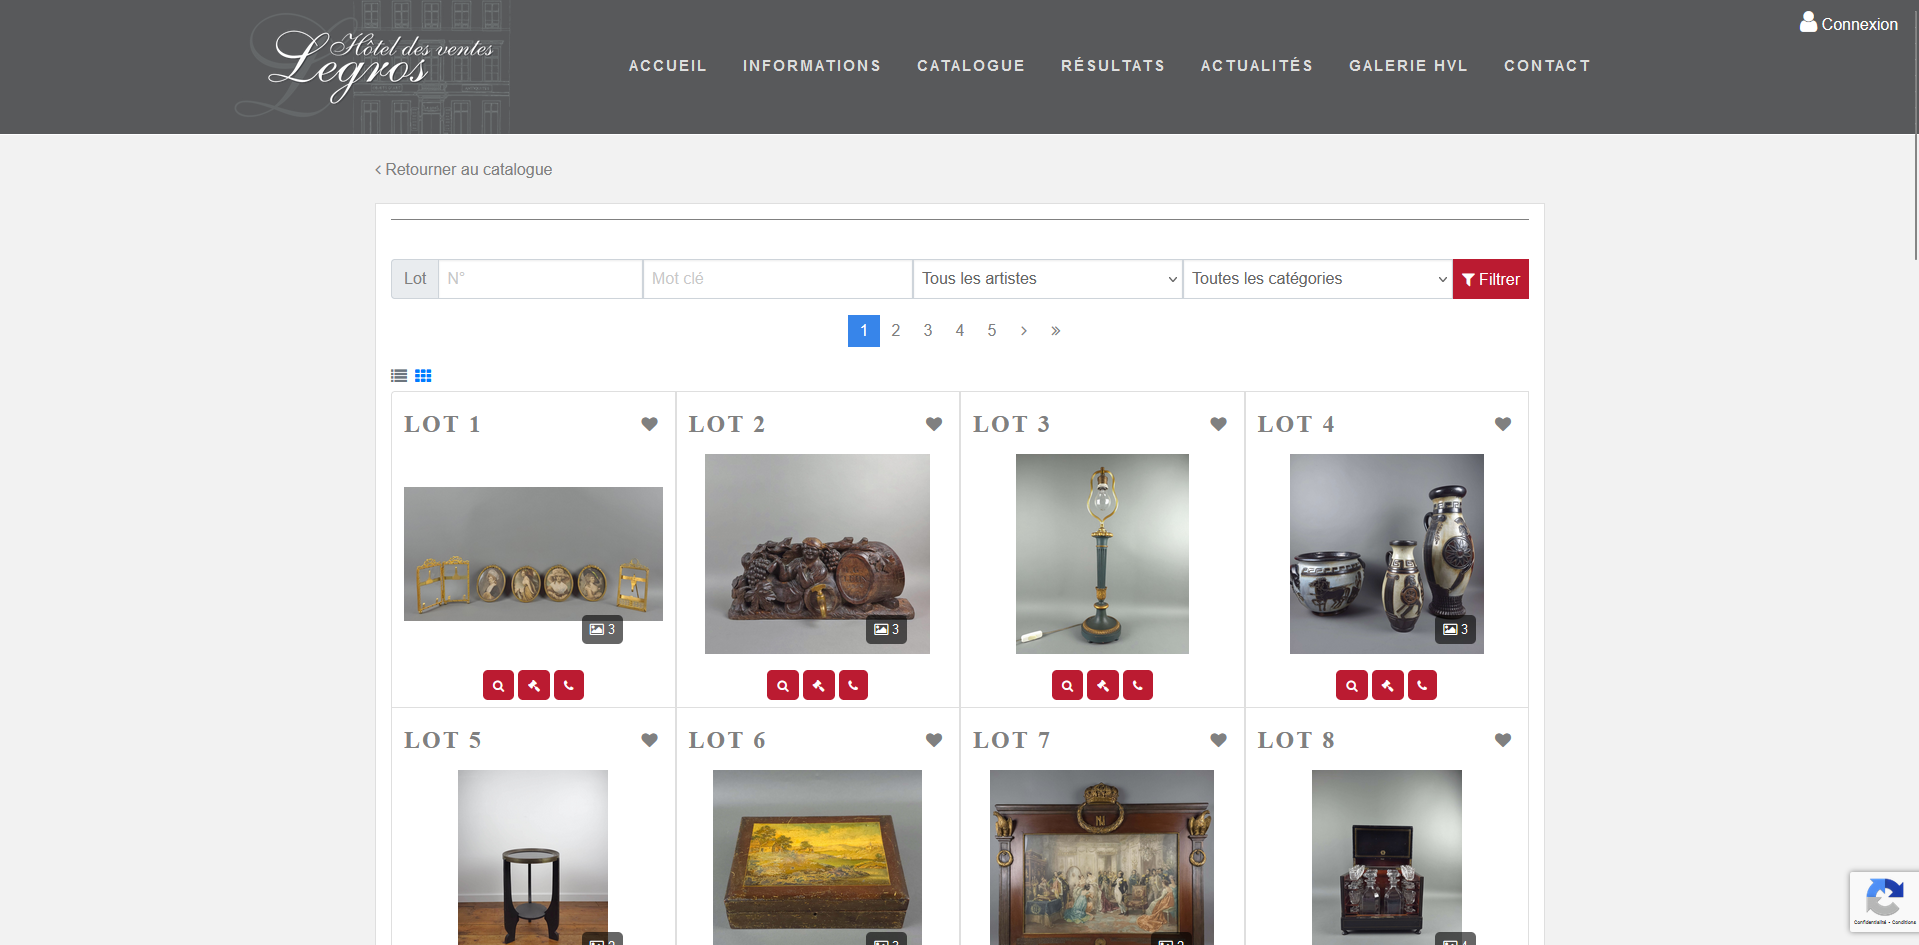Viewport: 1919px width, 945px height.
Task: Click the gavel bid icon under Lot 1
Action: click(534, 685)
